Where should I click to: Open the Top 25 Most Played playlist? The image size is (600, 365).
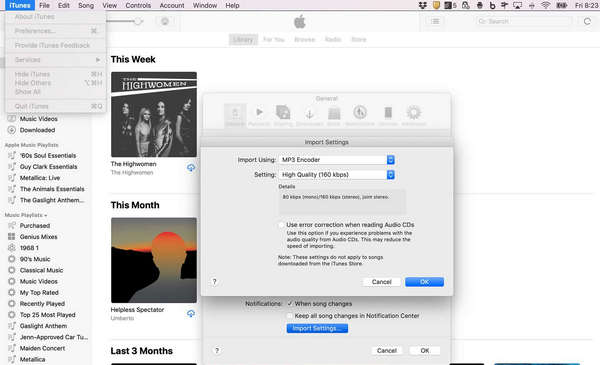47,315
